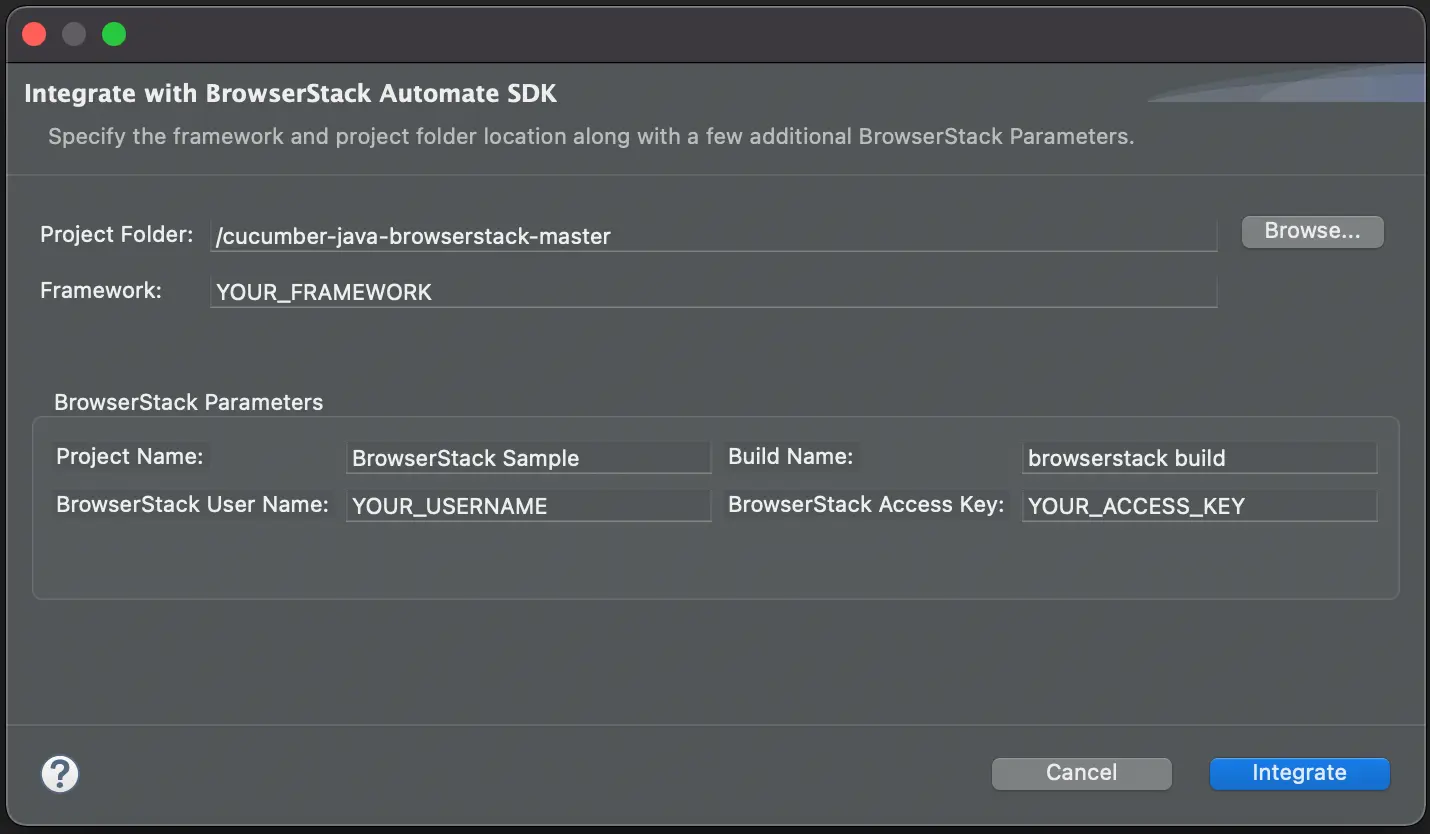Focus the Project Folder path field
Screen dimensions: 1430x834
tap(713, 237)
